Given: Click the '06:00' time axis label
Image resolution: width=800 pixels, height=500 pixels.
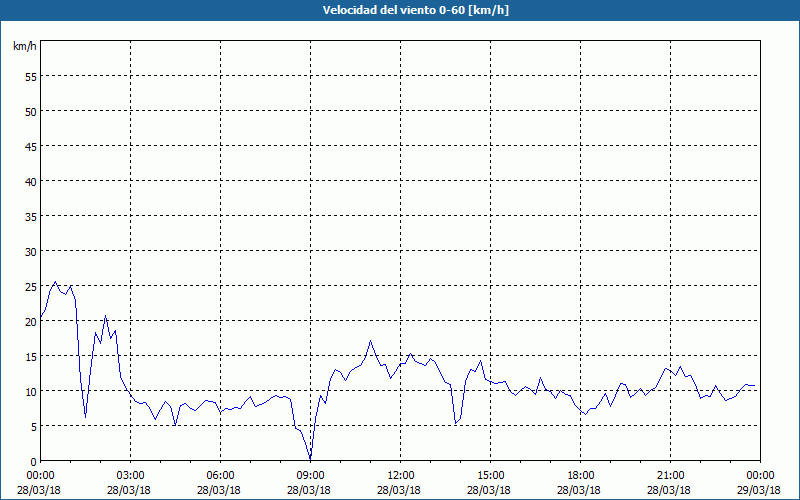Looking at the screenshot, I should (x=220, y=476).
